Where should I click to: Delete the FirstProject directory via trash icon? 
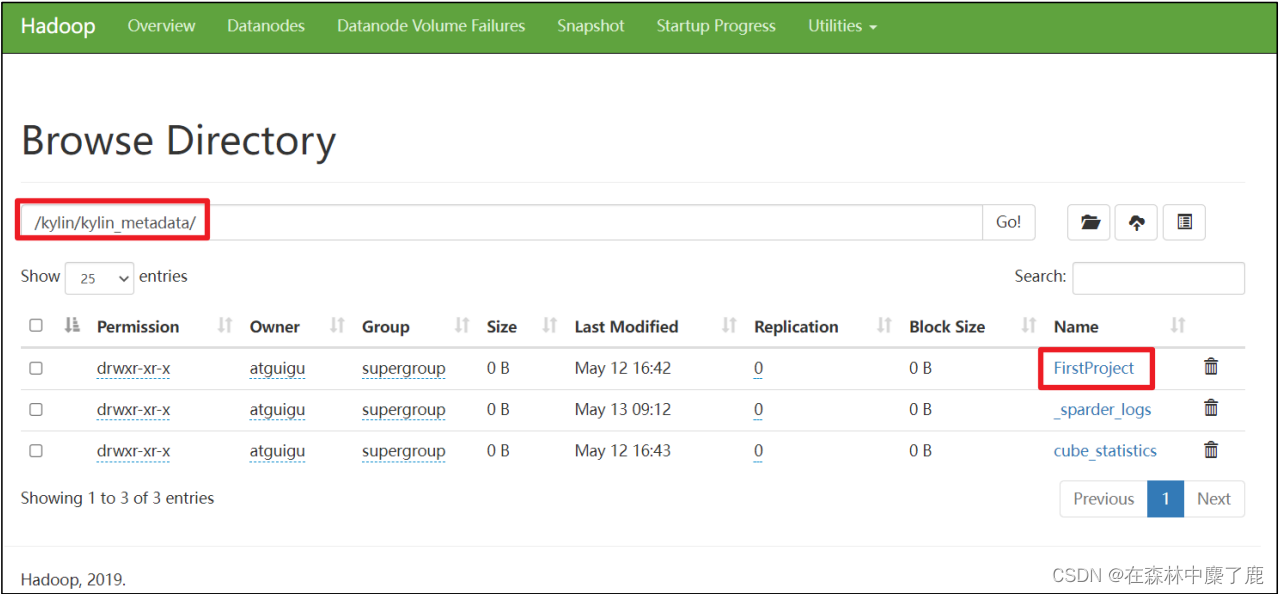[x=1211, y=367]
